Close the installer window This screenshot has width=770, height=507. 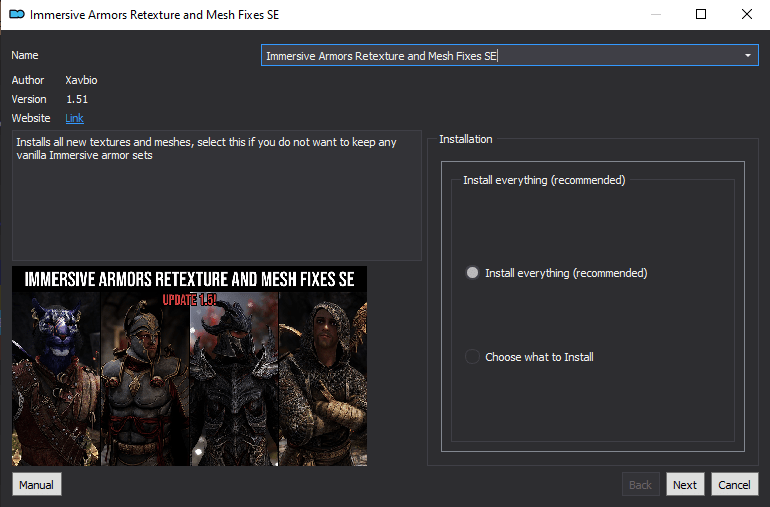pyautogui.click(x=746, y=14)
